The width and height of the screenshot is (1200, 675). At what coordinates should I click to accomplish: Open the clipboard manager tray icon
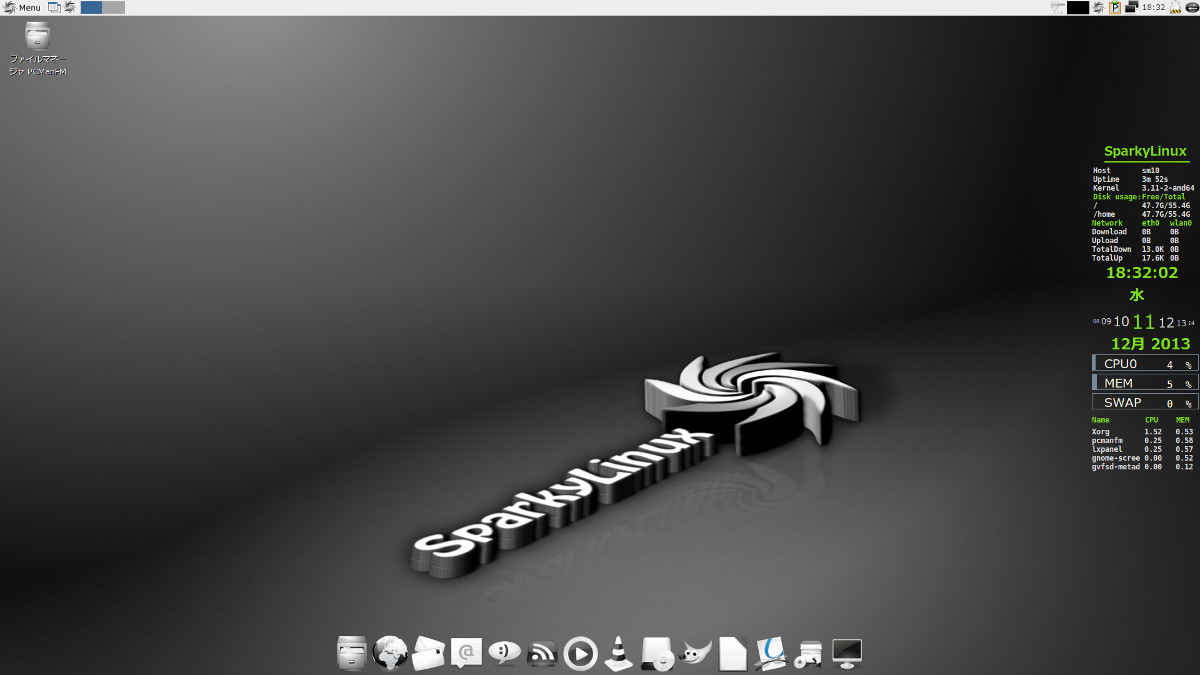(x=1115, y=7)
